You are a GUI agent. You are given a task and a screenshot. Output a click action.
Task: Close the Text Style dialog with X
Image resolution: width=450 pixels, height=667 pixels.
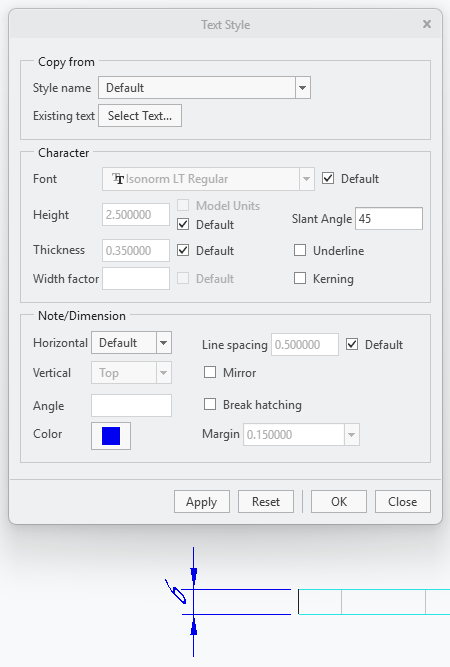(427, 24)
